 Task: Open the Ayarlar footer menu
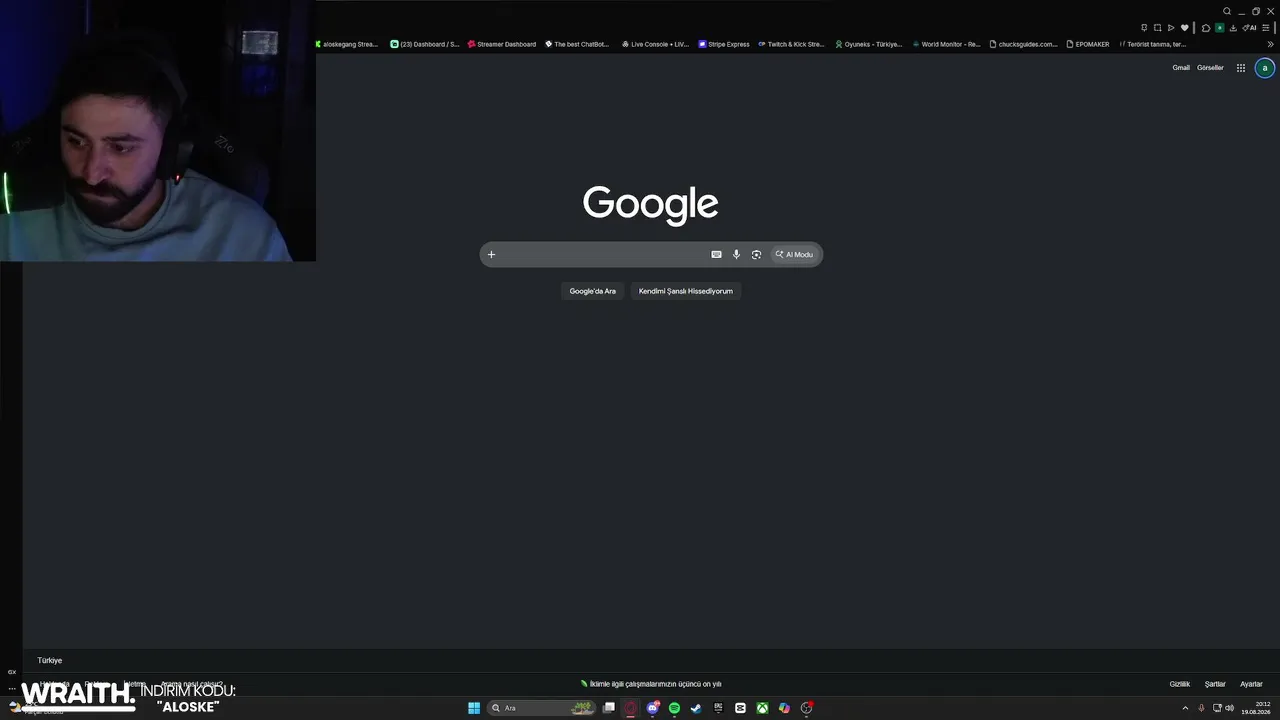pyautogui.click(x=1251, y=684)
